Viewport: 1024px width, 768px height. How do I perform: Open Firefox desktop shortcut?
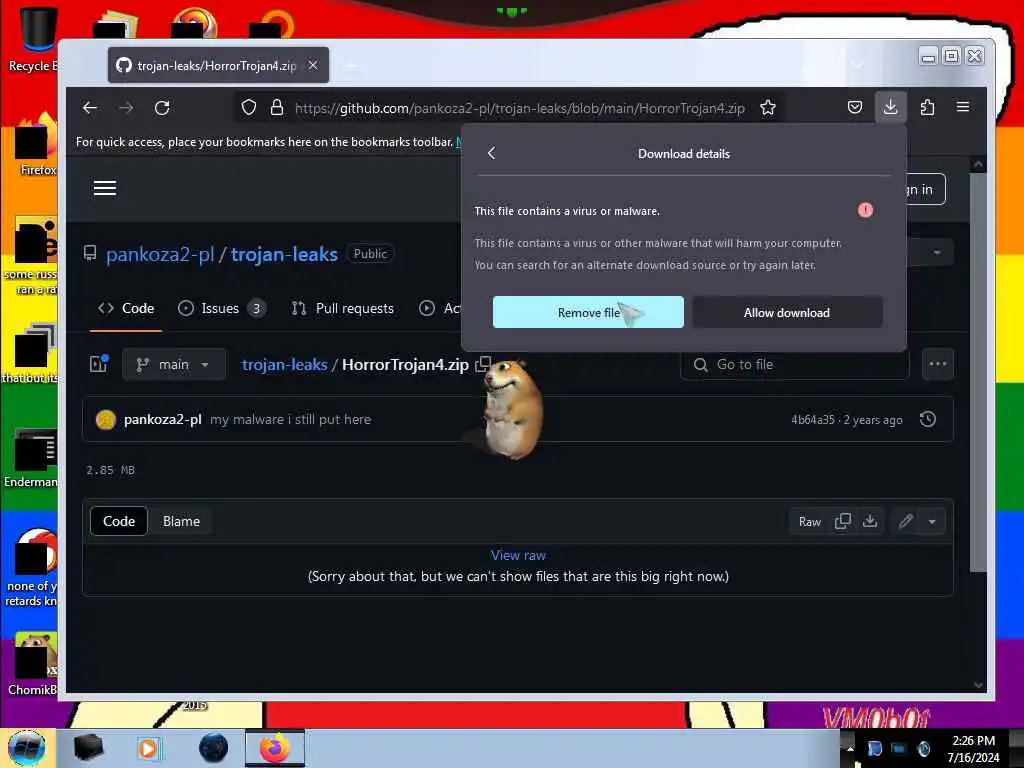(x=34, y=145)
